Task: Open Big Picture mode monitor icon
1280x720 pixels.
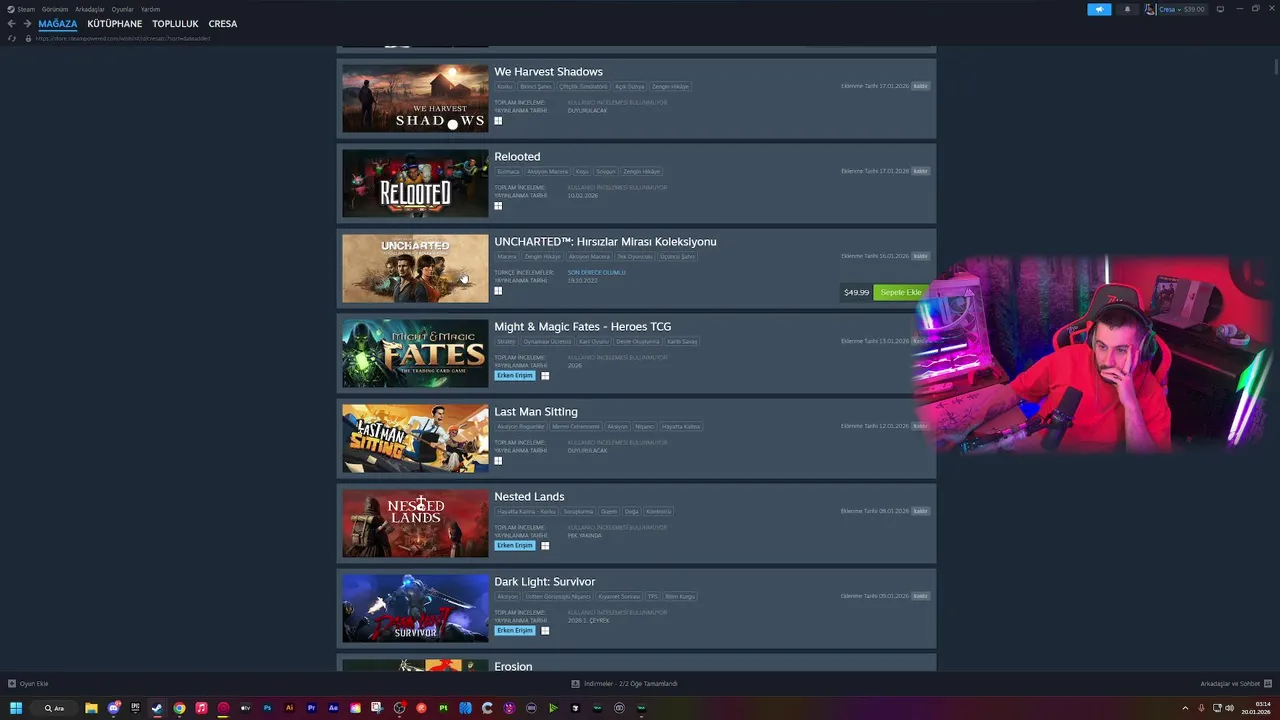Action: click(1220, 9)
